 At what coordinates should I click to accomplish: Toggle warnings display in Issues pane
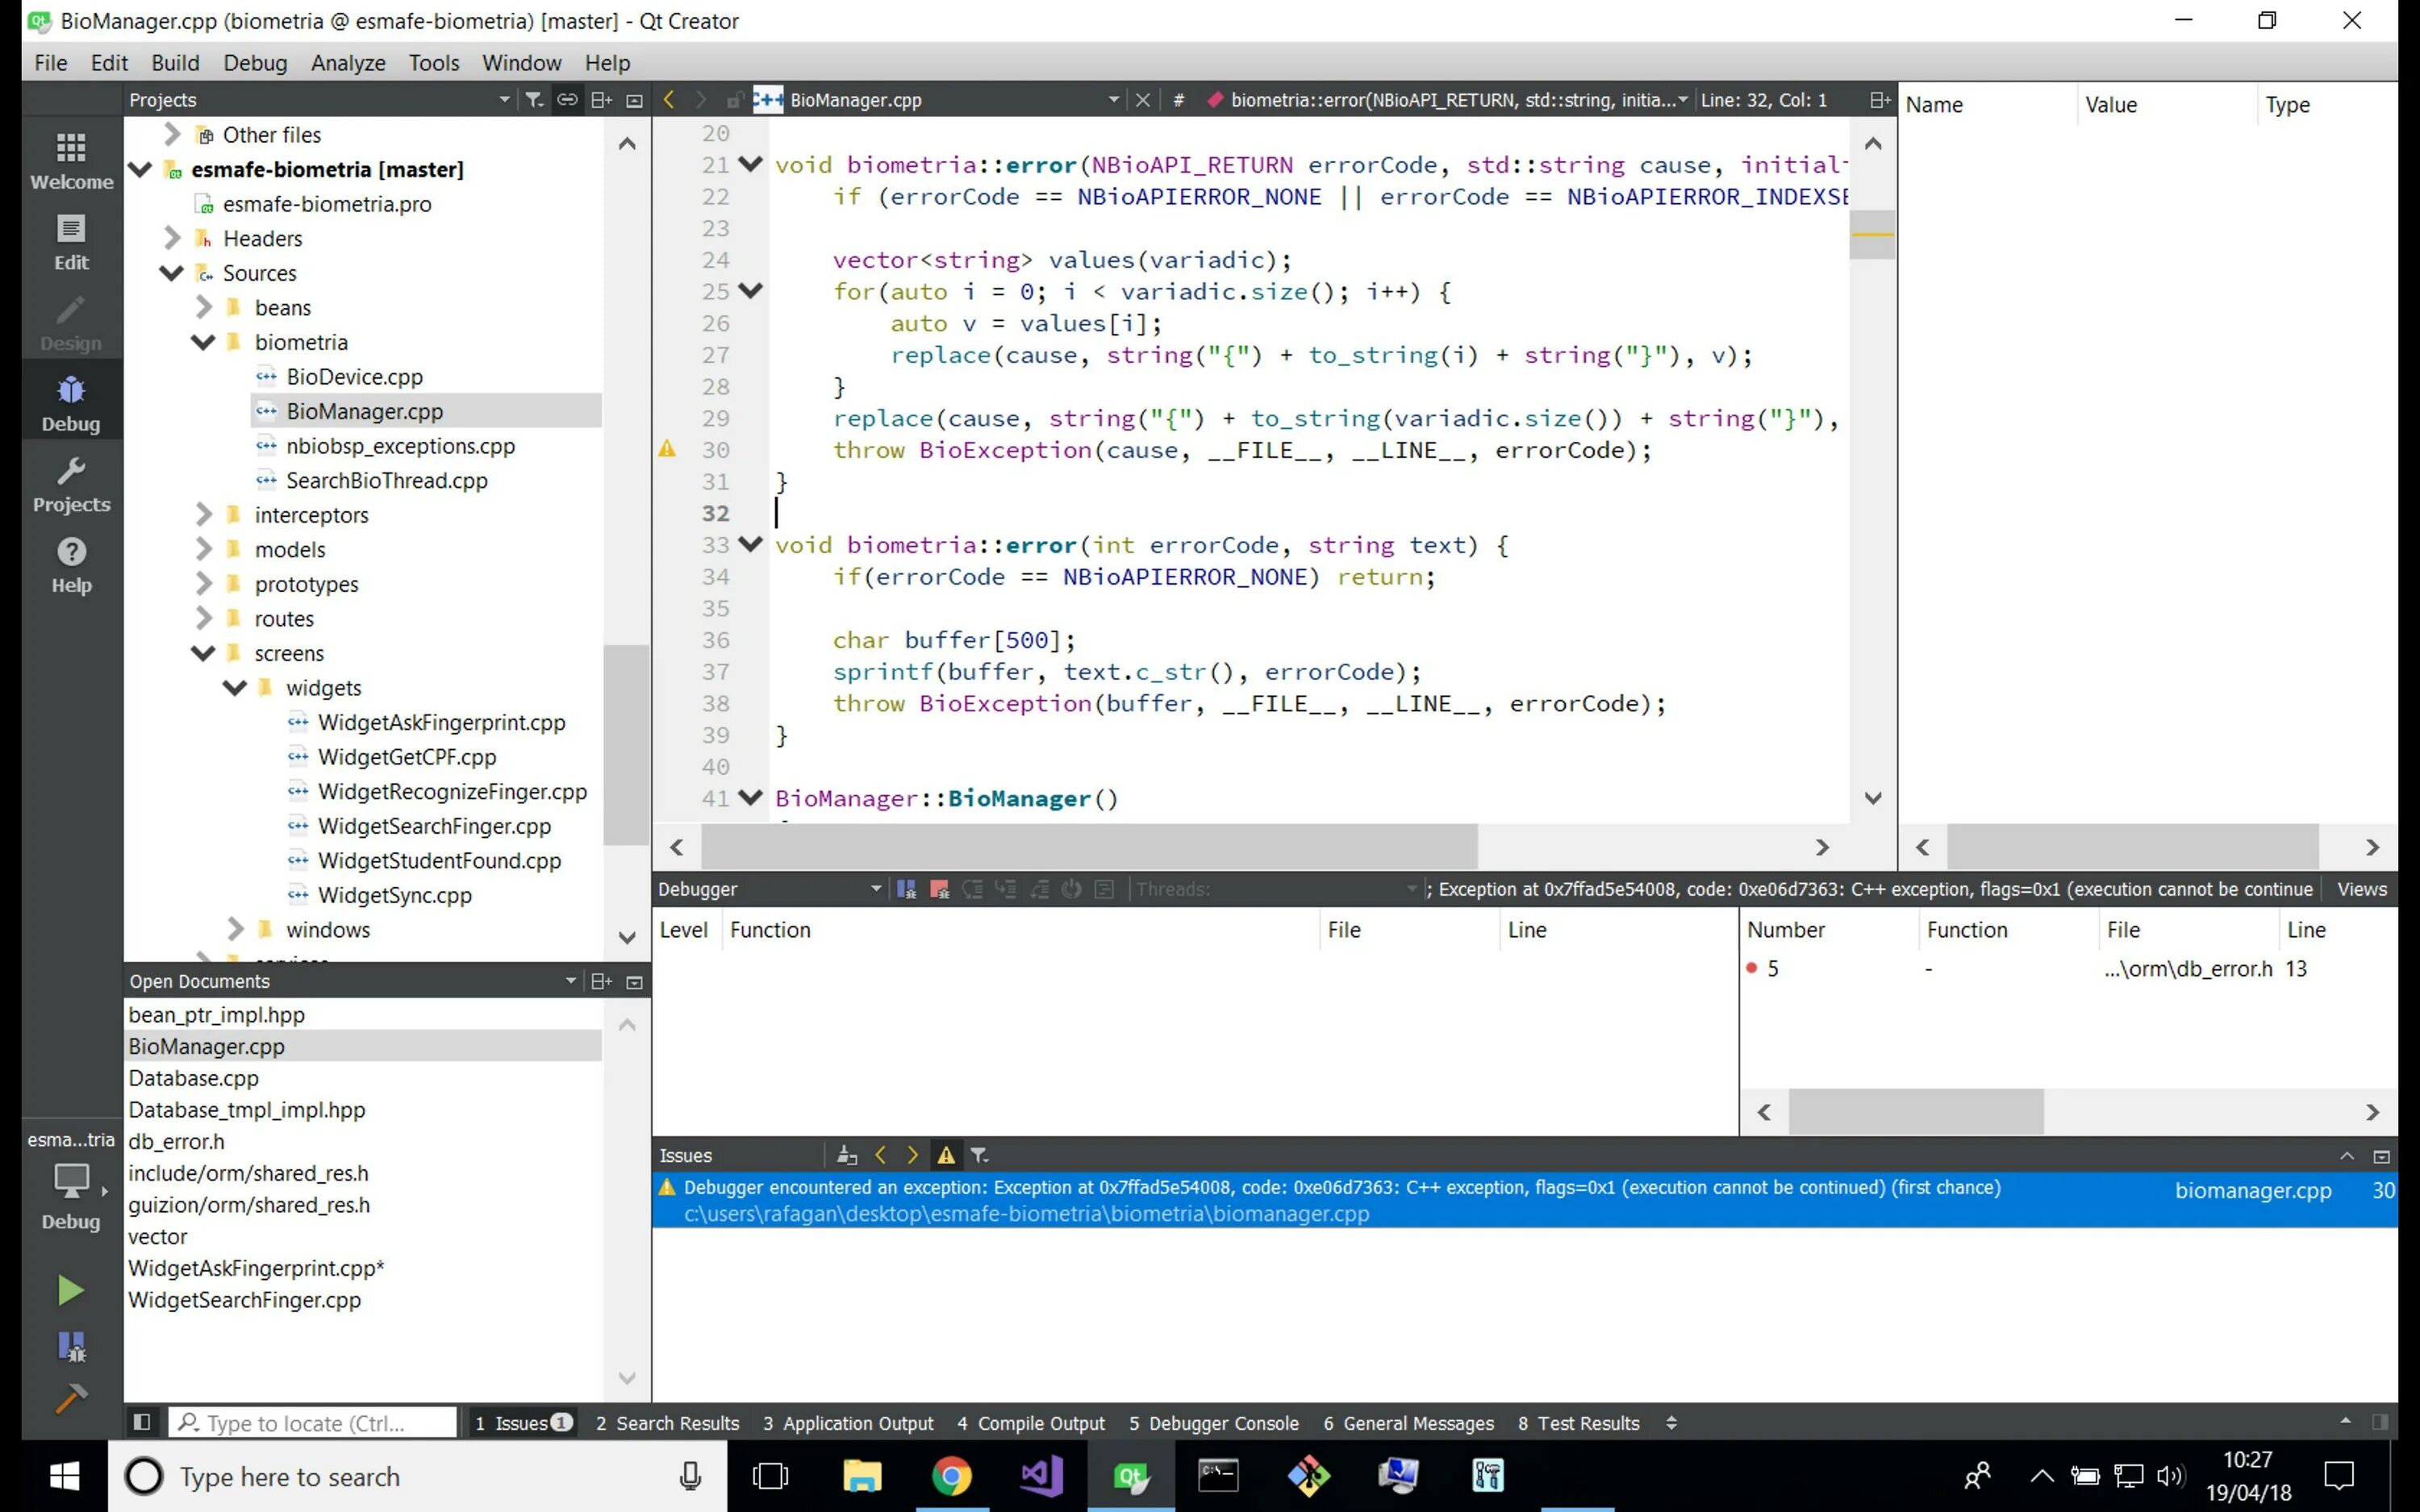click(945, 1155)
